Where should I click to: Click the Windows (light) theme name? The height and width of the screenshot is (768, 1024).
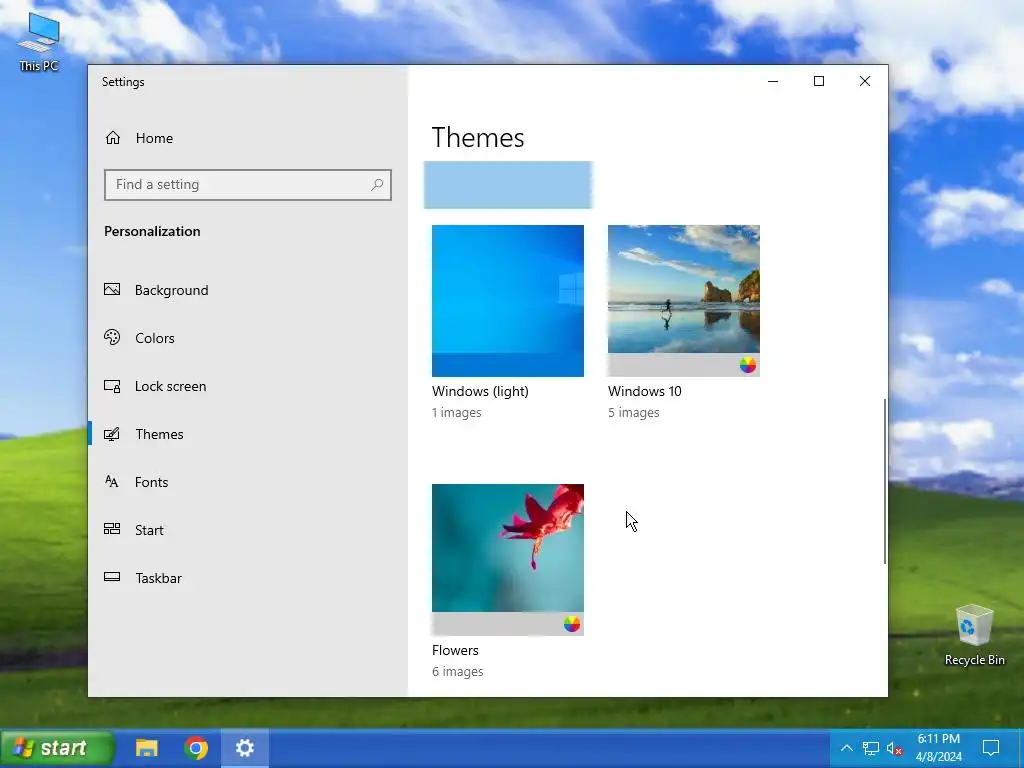tap(480, 391)
